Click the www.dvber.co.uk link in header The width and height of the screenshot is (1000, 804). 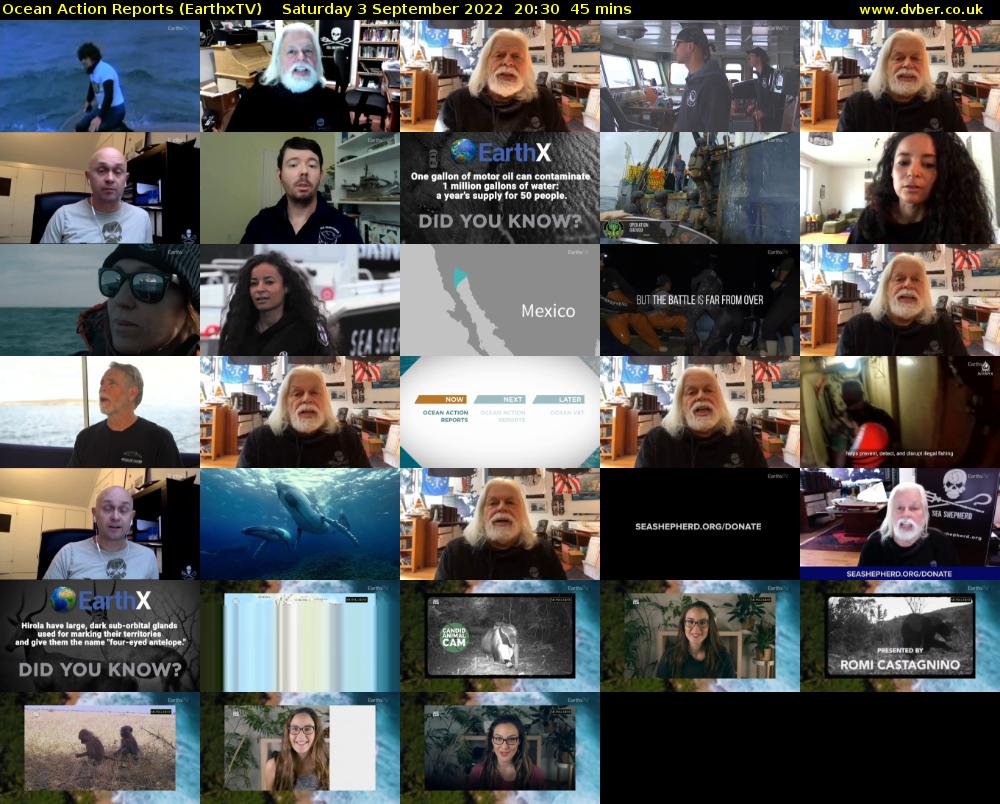921,10
